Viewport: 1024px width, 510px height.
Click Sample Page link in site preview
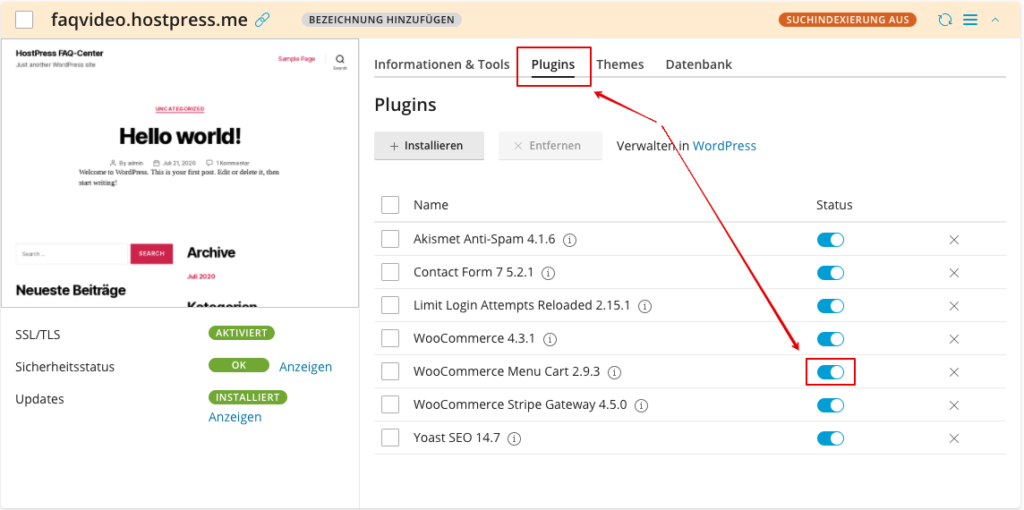pyautogui.click(x=296, y=59)
